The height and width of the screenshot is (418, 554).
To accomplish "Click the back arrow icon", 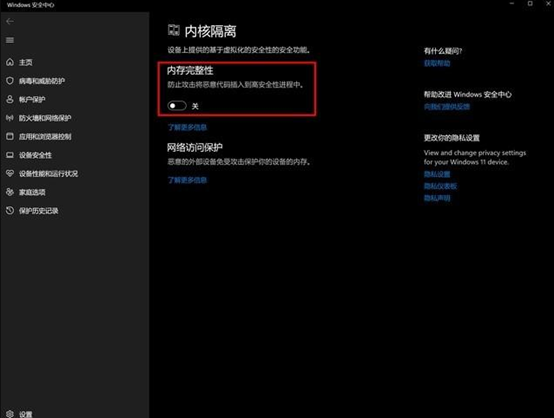I will click(x=10, y=22).
